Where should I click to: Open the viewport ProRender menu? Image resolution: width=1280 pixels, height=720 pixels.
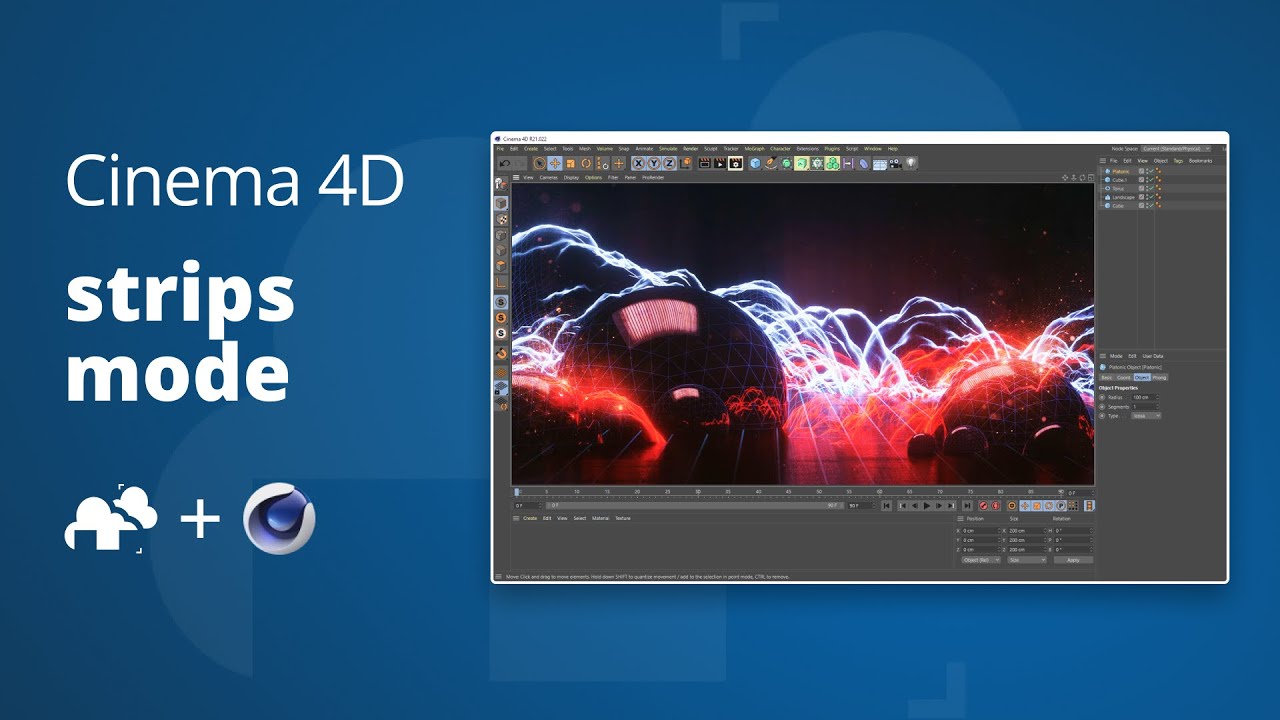coord(653,177)
